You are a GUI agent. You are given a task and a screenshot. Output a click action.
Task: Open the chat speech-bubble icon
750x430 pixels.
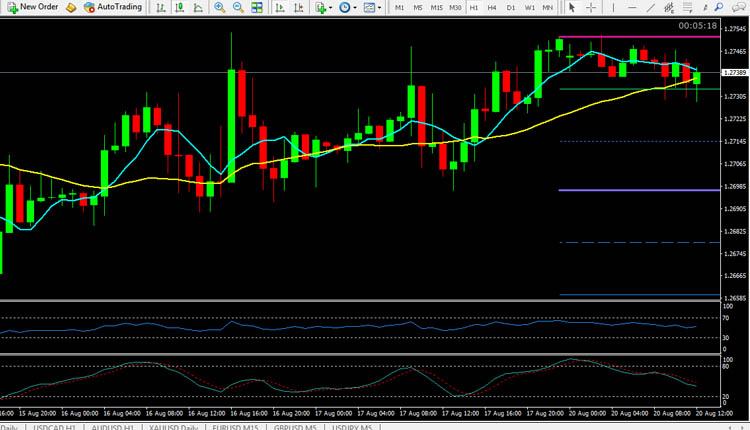click(x=739, y=8)
